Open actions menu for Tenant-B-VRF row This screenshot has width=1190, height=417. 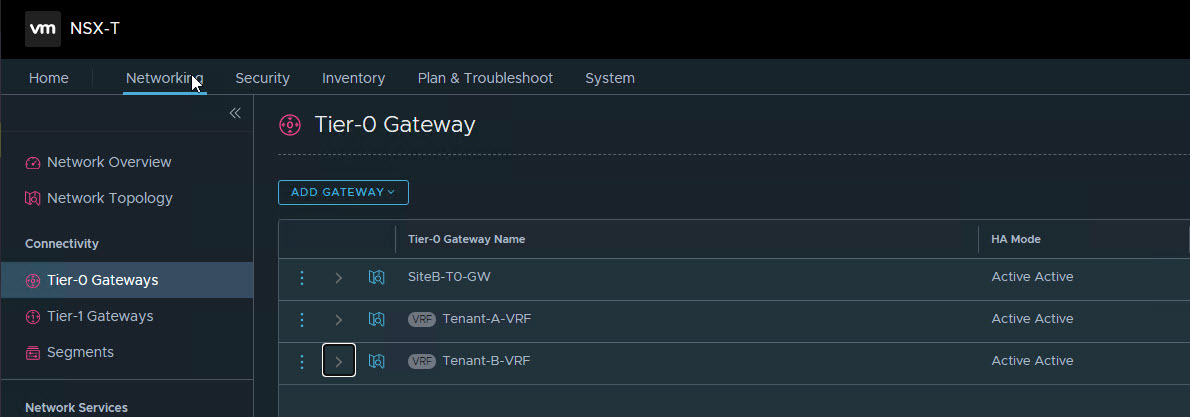click(302, 361)
